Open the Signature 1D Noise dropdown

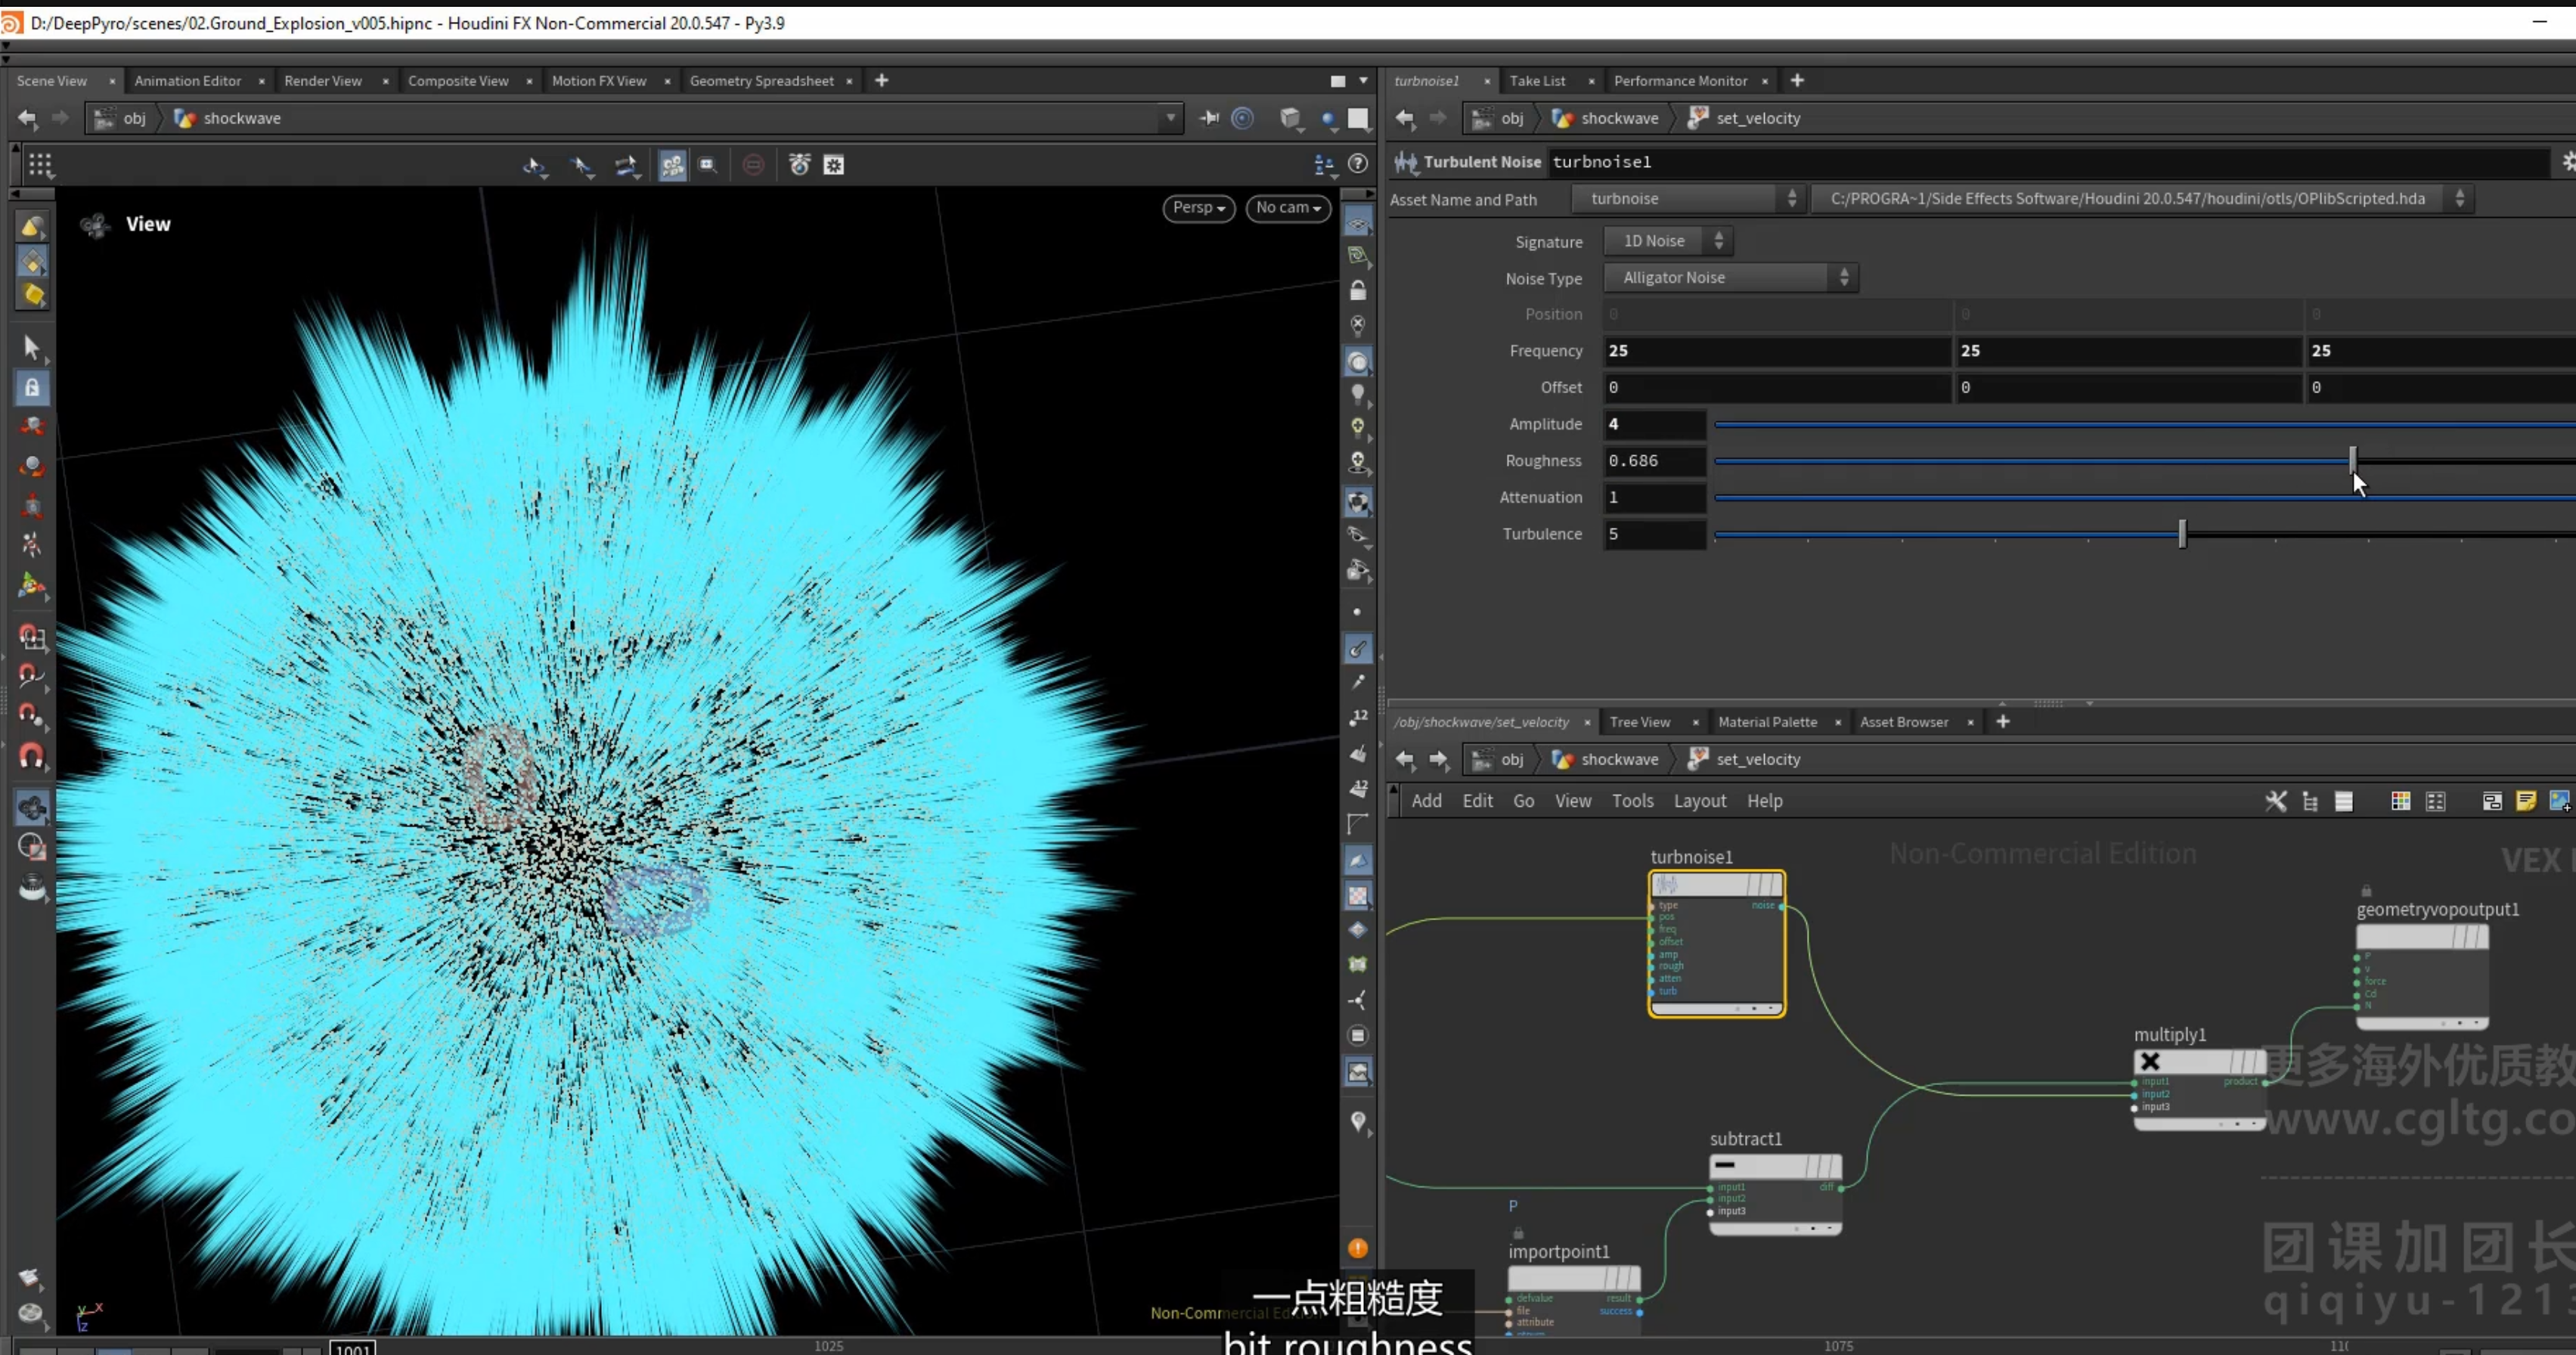(x=1669, y=241)
